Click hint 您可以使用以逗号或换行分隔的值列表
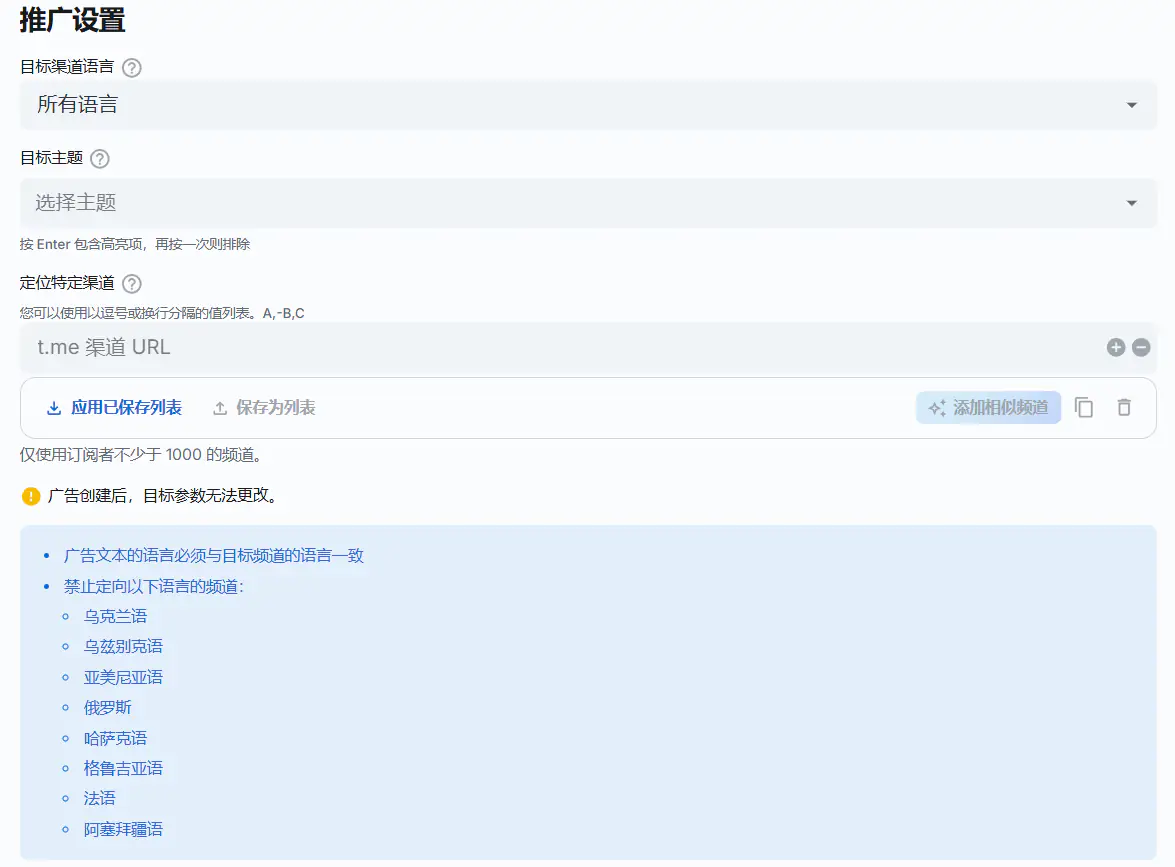The image size is (1175, 867). (x=162, y=313)
